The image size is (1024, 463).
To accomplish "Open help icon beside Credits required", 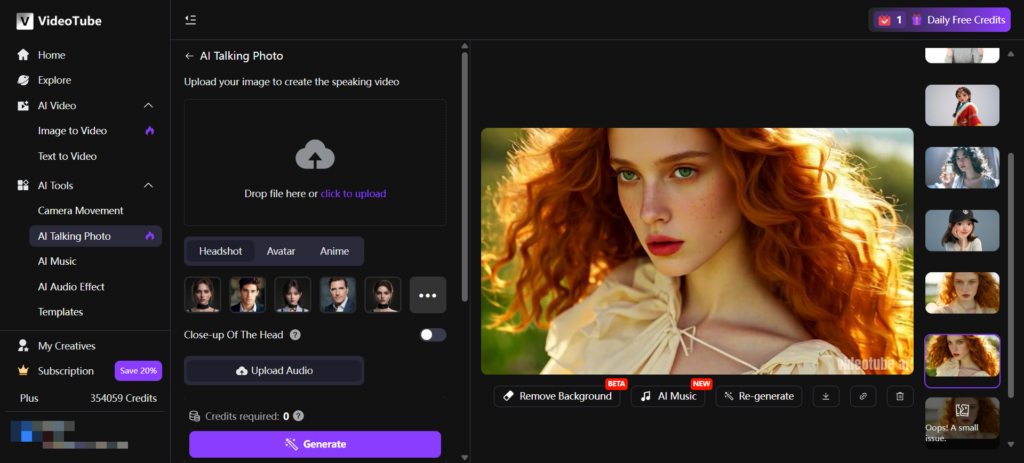I will [x=298, y=416].
